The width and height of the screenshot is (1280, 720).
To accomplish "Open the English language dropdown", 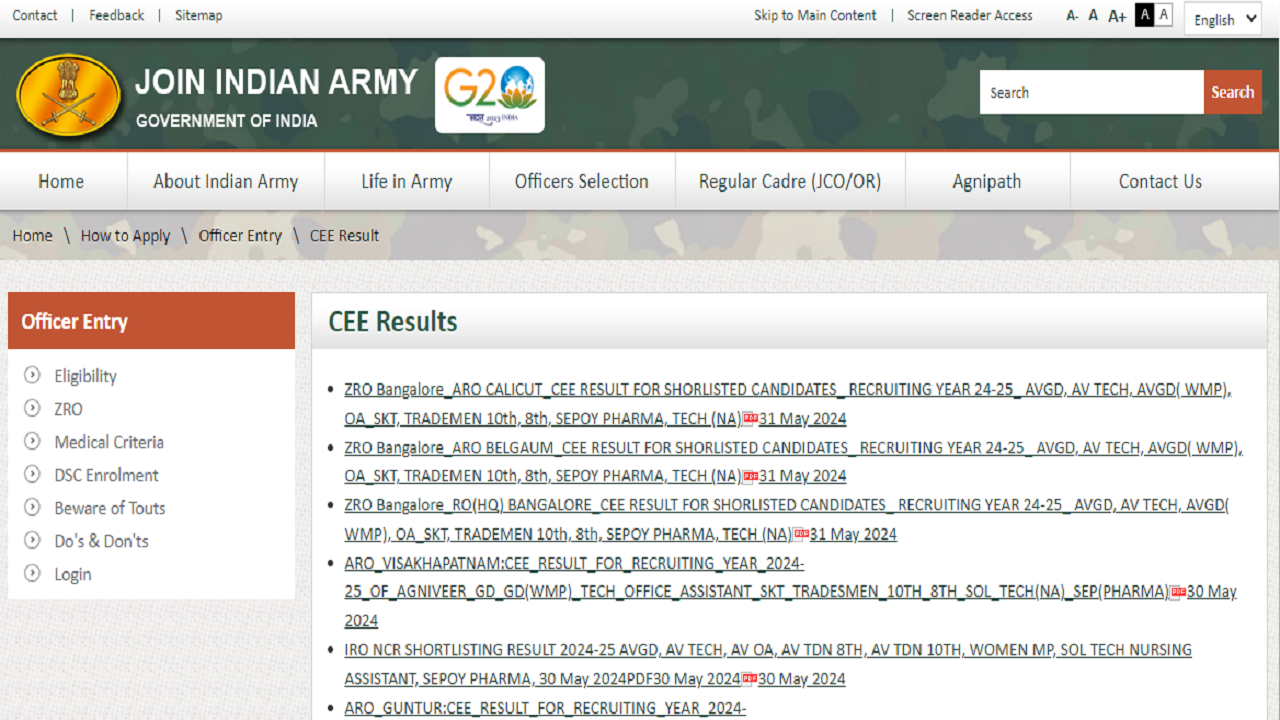I will click(1223, 19).
